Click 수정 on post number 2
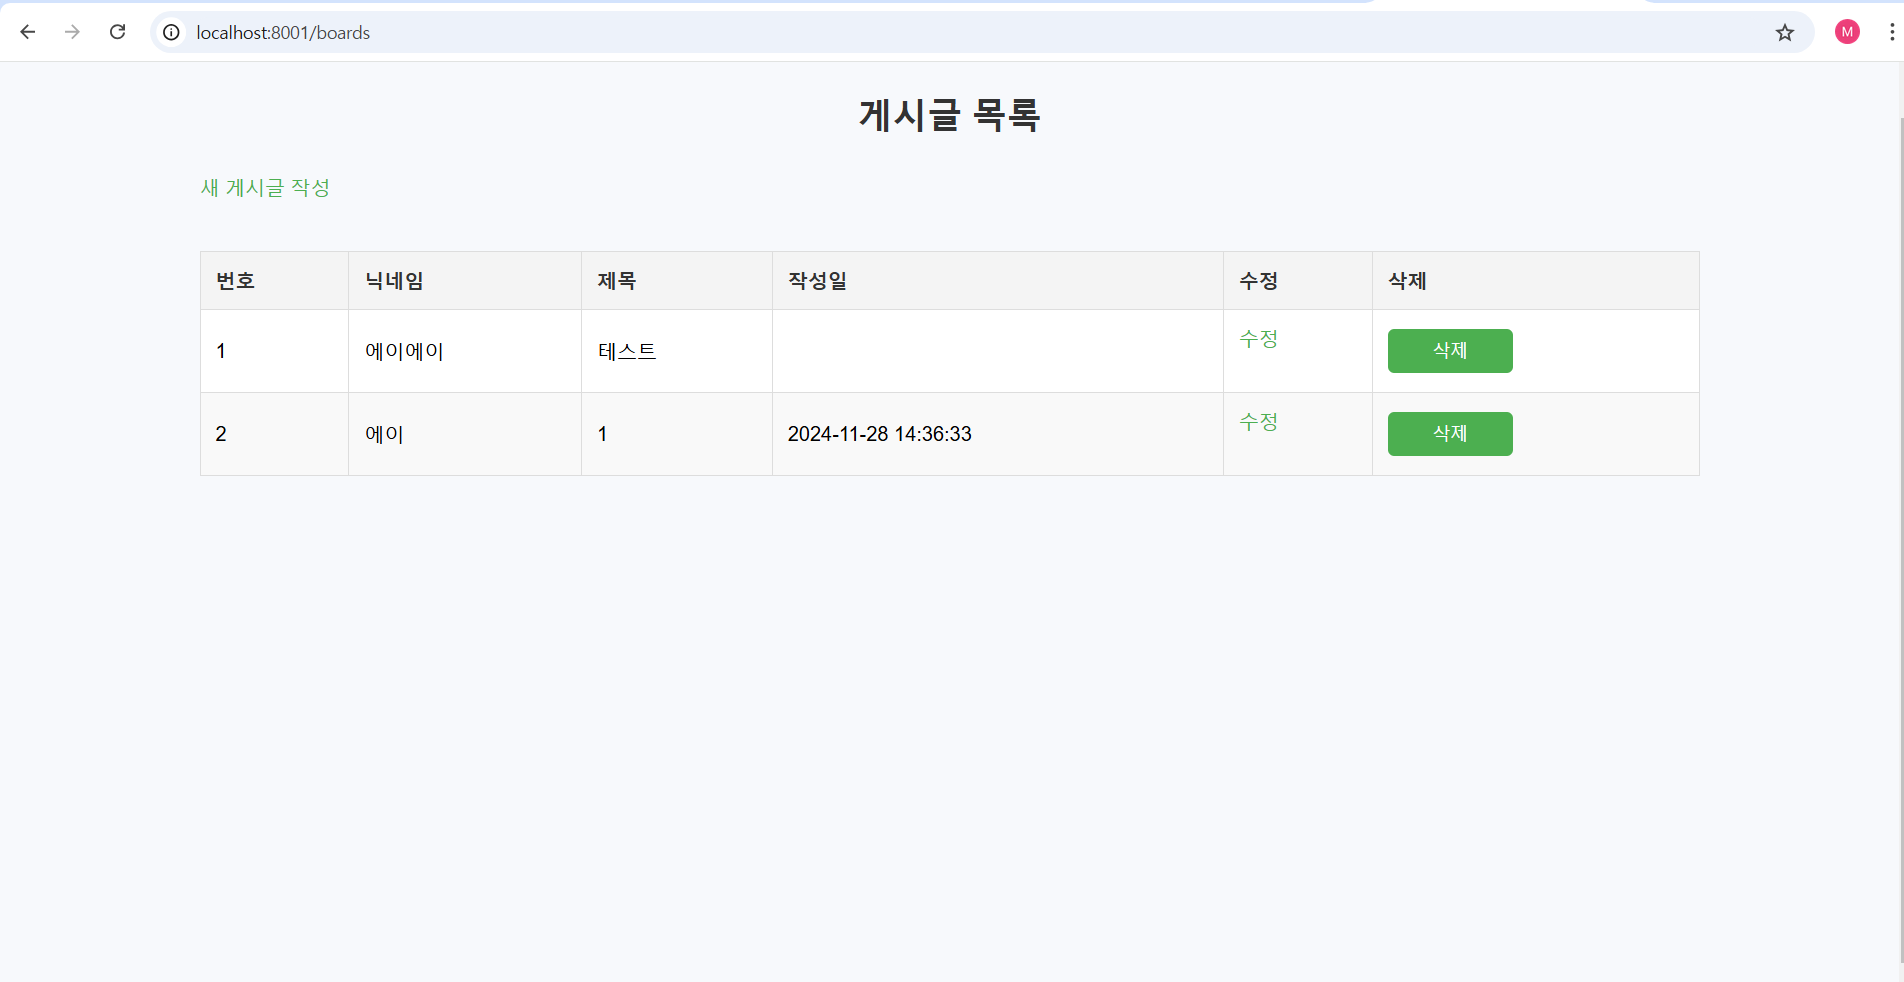 [1258, 422]
